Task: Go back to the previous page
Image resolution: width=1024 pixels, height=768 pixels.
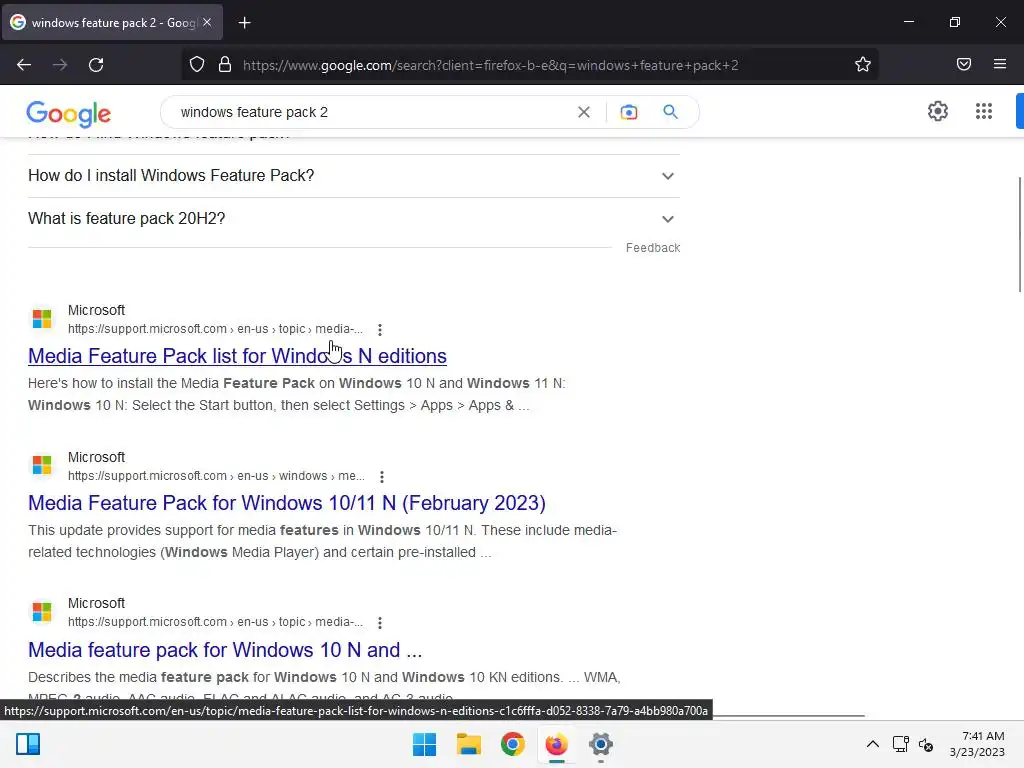Action: click(x=24, y=65)
